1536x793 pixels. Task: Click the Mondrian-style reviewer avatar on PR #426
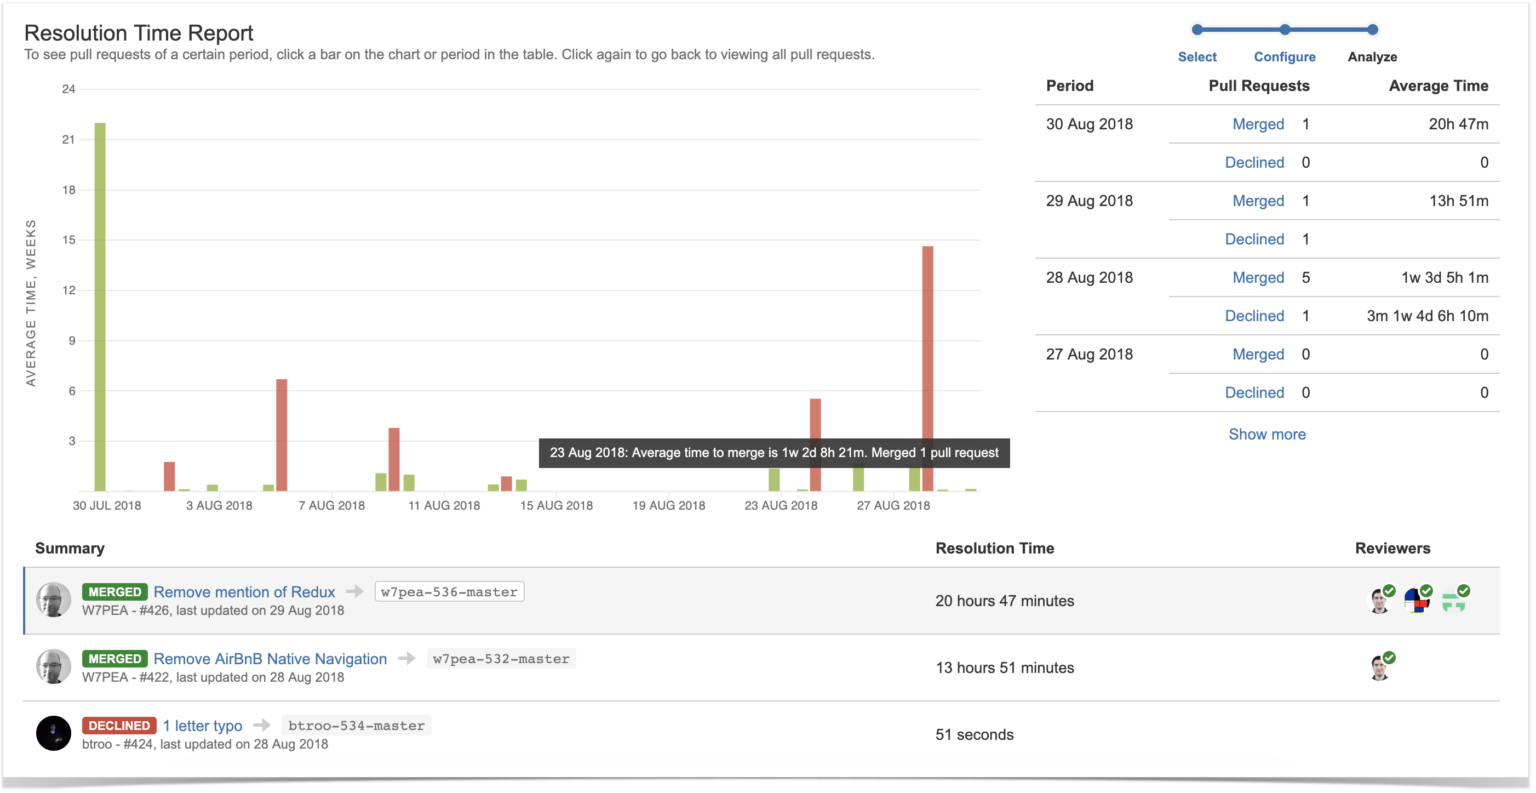coord(1417,599)
